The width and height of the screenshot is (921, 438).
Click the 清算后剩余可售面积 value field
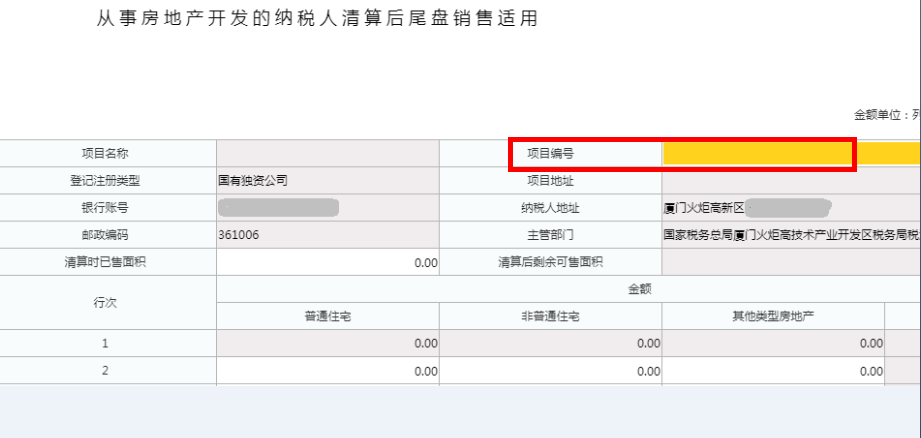coord(791,262)
